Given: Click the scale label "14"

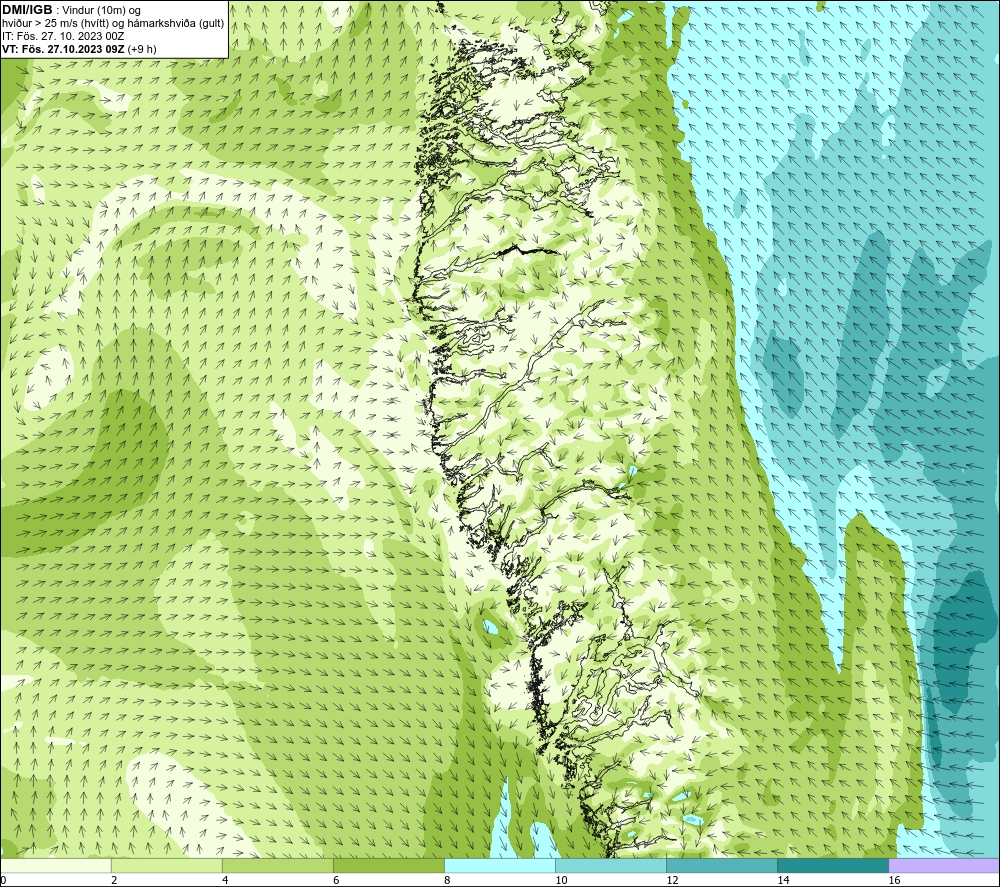Looking at the screenshot, I should (x=783, y=881).
